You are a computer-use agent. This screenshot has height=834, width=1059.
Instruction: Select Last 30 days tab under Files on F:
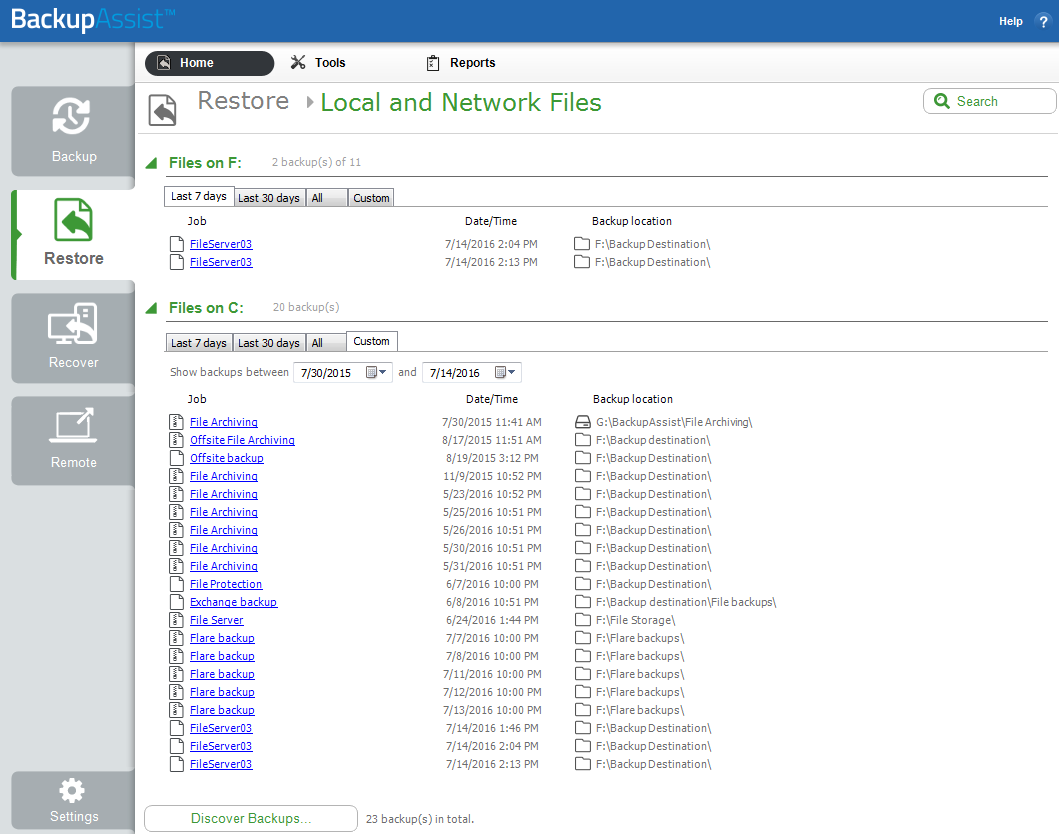click(x=269, y=198)
